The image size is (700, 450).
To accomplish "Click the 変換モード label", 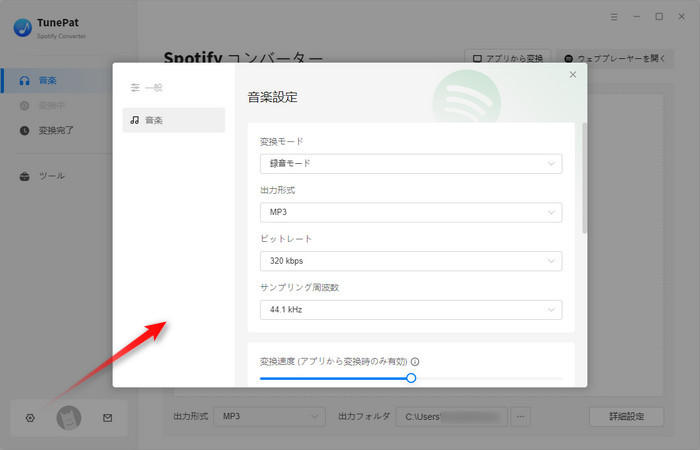I will pyautogui.click(x=282, y=142).
